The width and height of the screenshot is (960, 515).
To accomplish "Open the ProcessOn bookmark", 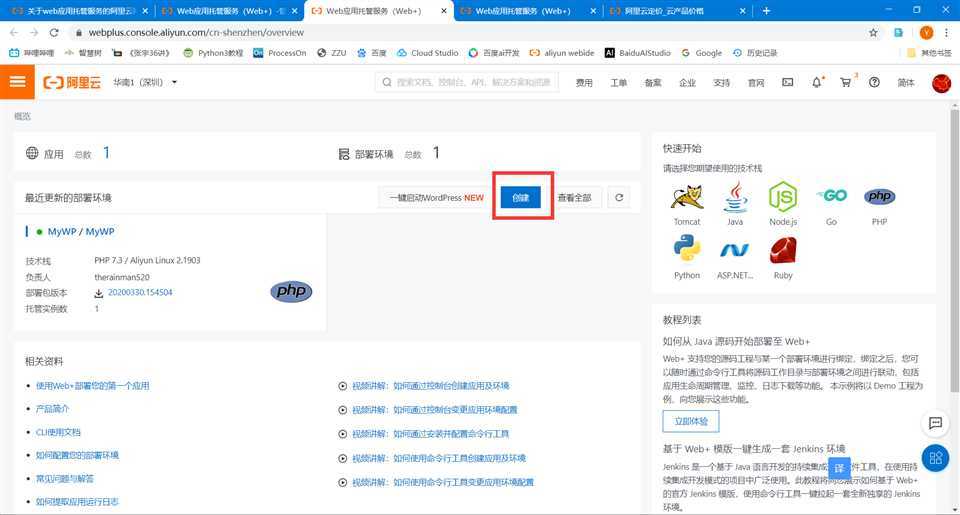I will click(x=280, y=53).
